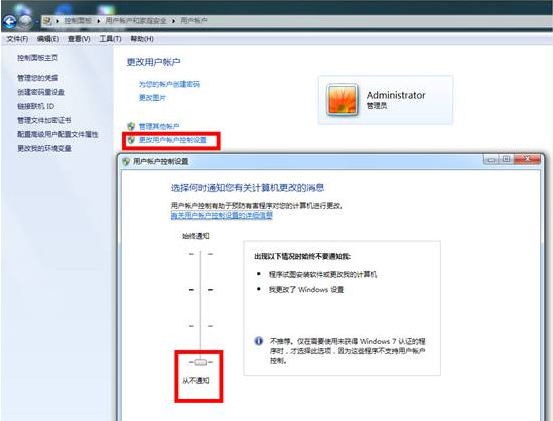Click 更改用户帐户控制设置 link
Image resolution: width=553 pixels, height=421 pixels.
(173, 140)
